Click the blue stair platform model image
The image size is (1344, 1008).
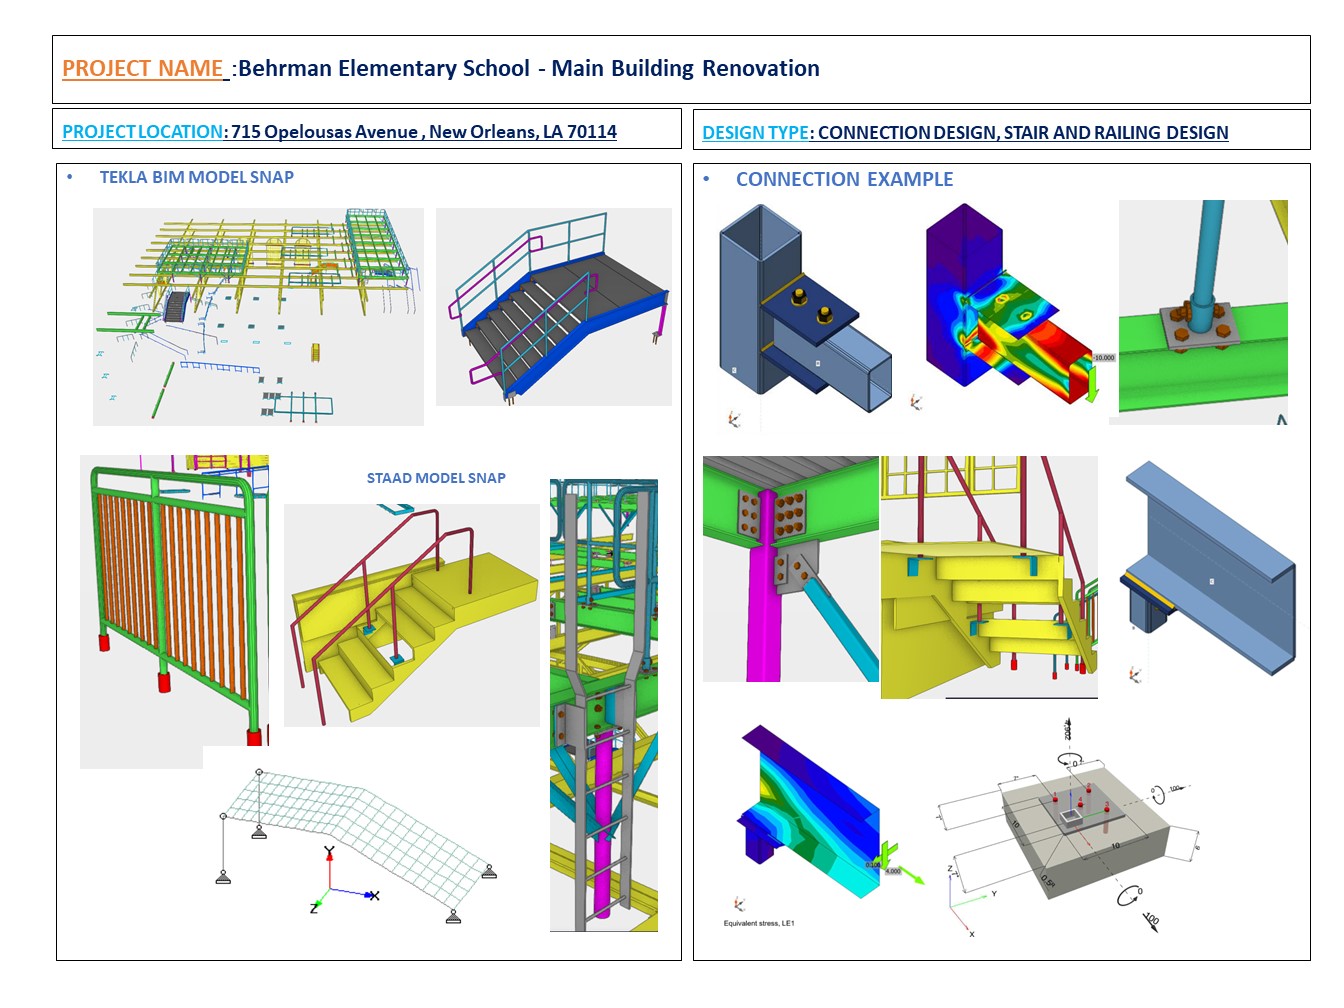coord(554,306)
